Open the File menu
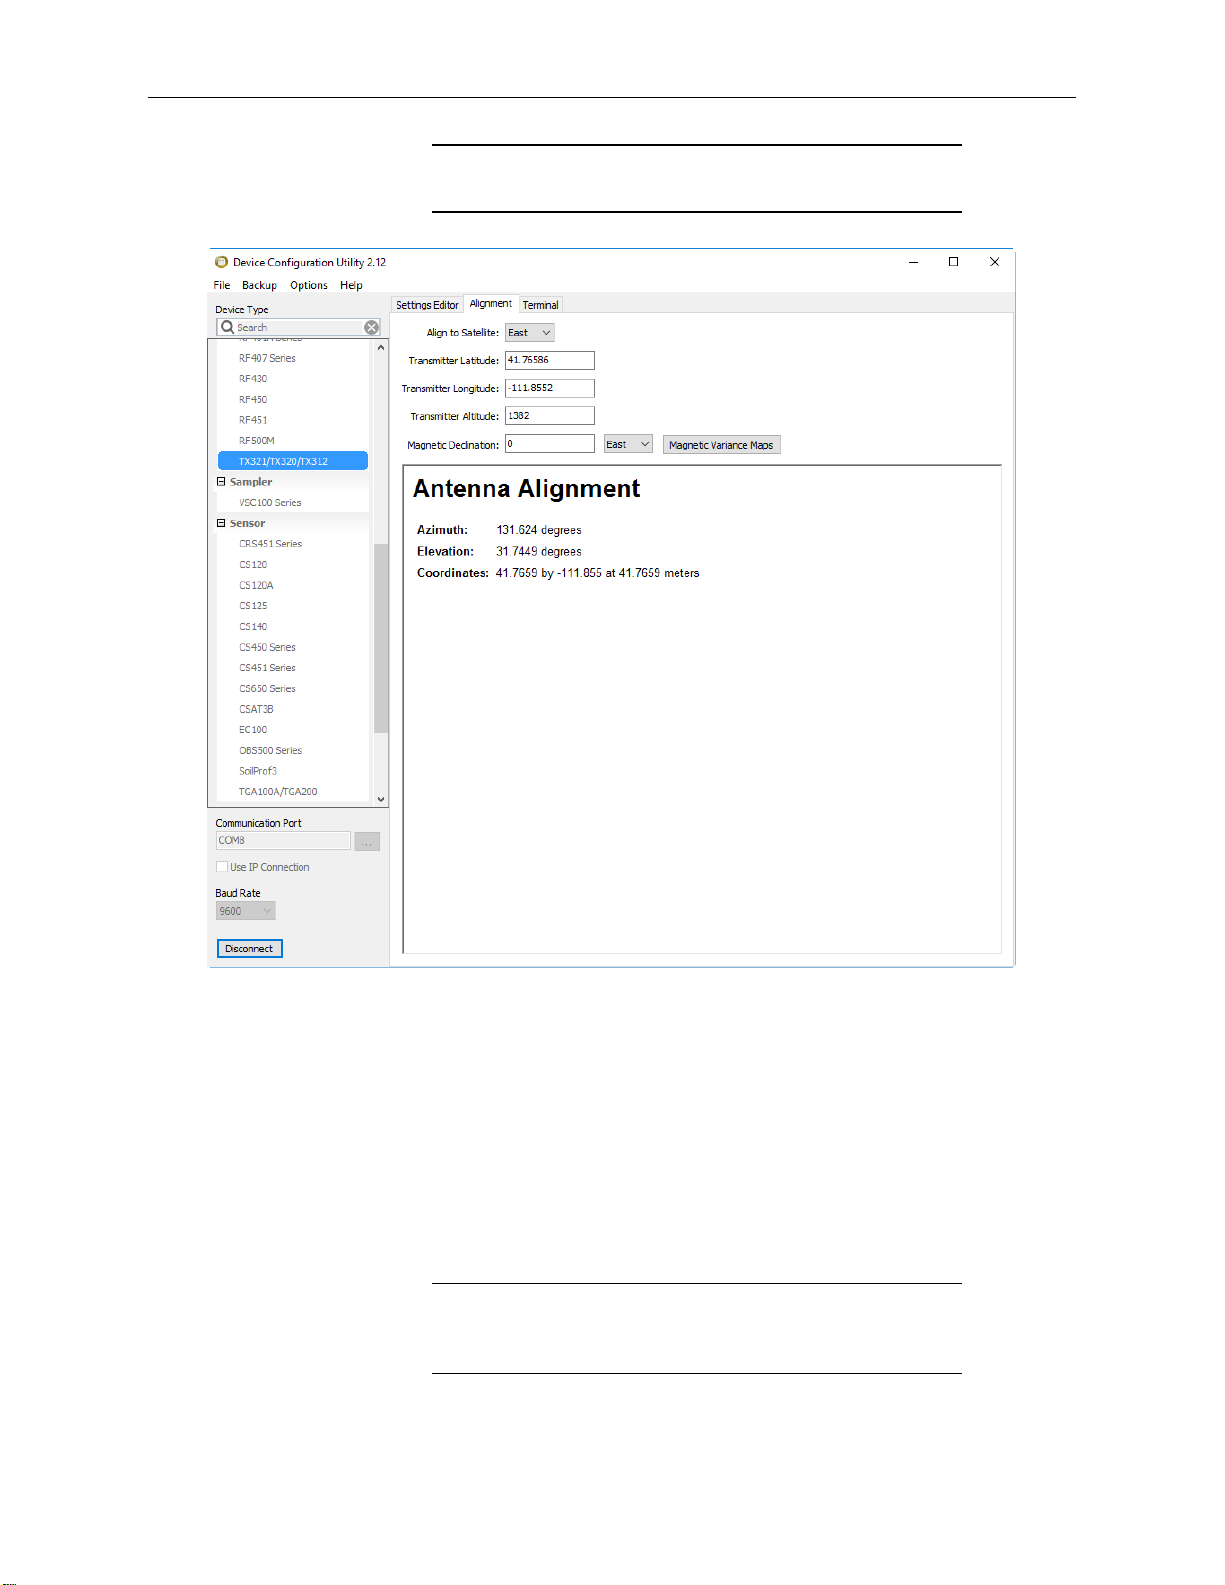The image size is (1225, 1585). tap(222, 285)
